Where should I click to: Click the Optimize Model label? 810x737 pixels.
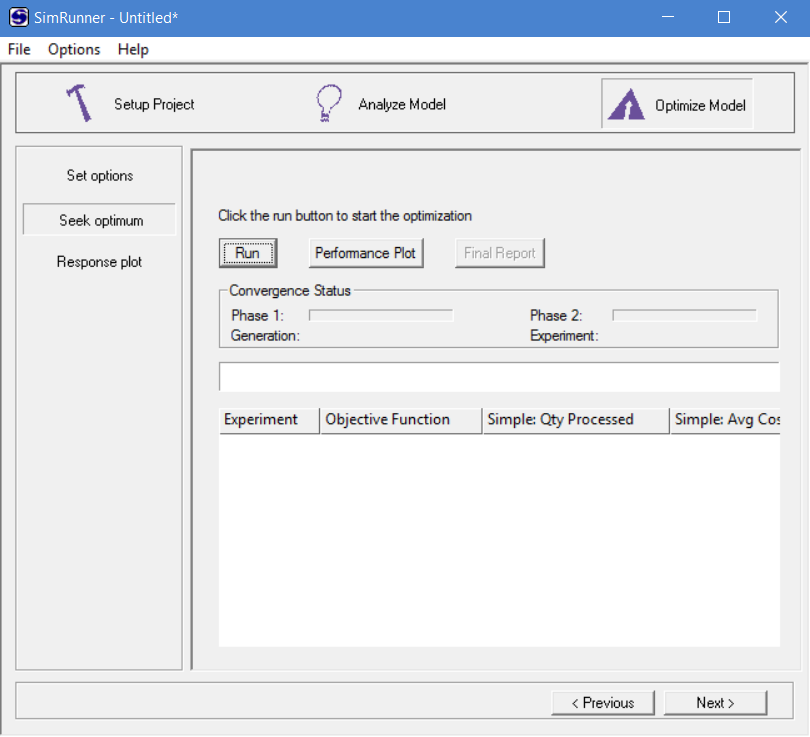click(700, 105)
